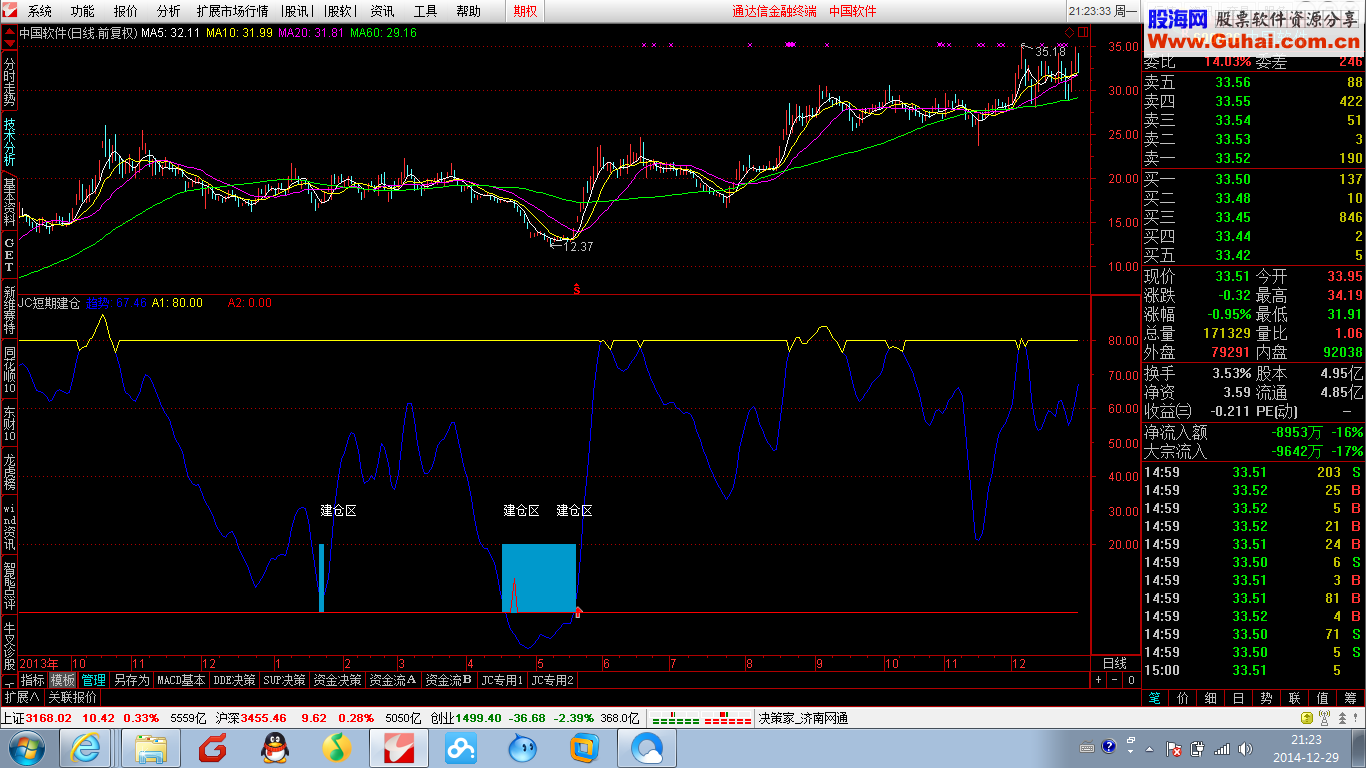Open the Windows Start button
This screenshot has width=1366, height=768.
(26, 748)
